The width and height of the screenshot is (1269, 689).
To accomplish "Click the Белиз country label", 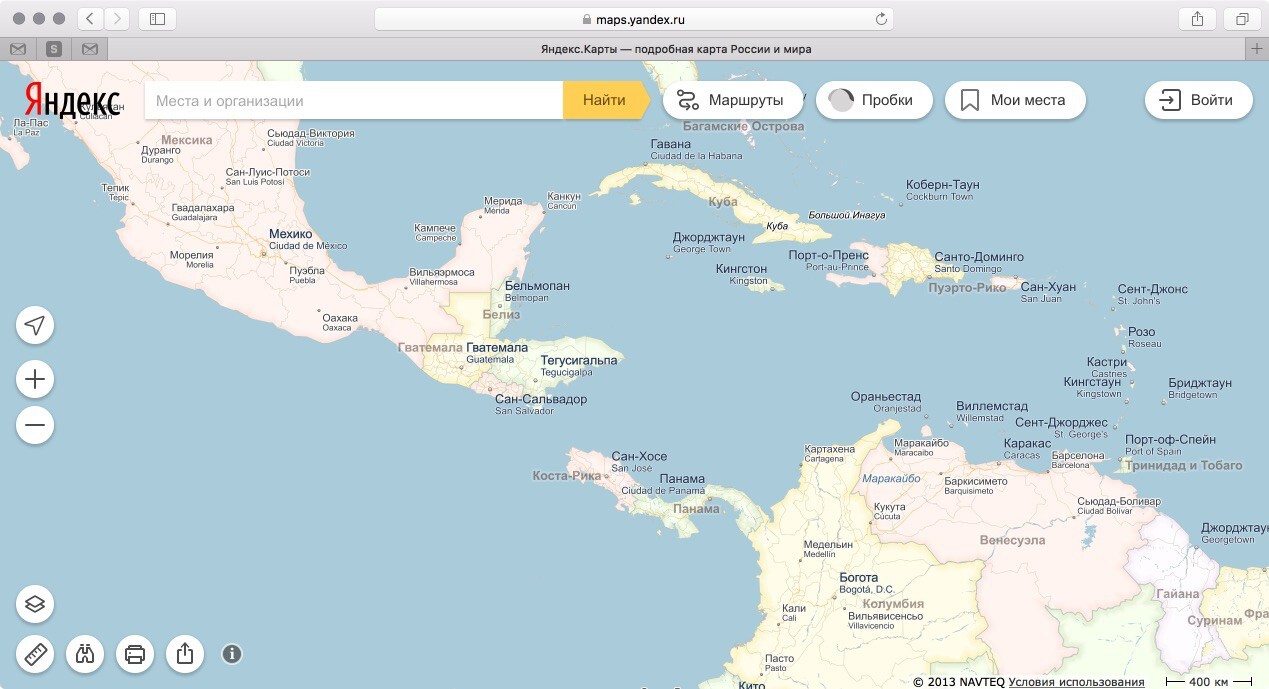I will [501, 315].
